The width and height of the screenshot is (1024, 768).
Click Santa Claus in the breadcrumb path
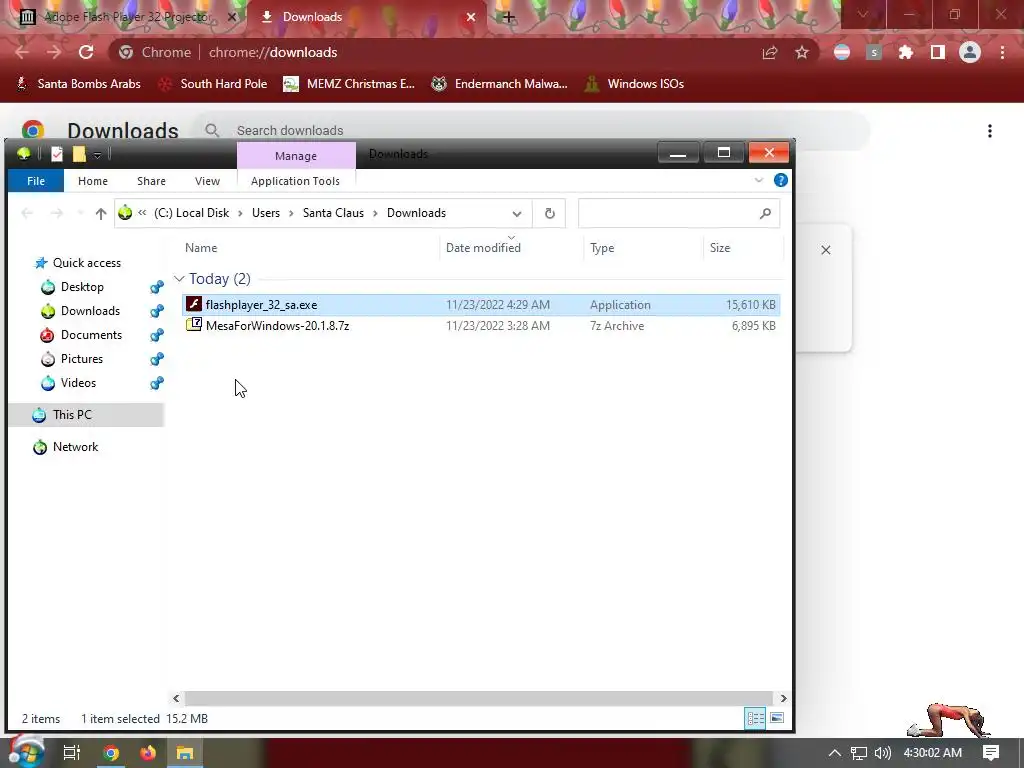pyautogui.click(x=333, y=213)
